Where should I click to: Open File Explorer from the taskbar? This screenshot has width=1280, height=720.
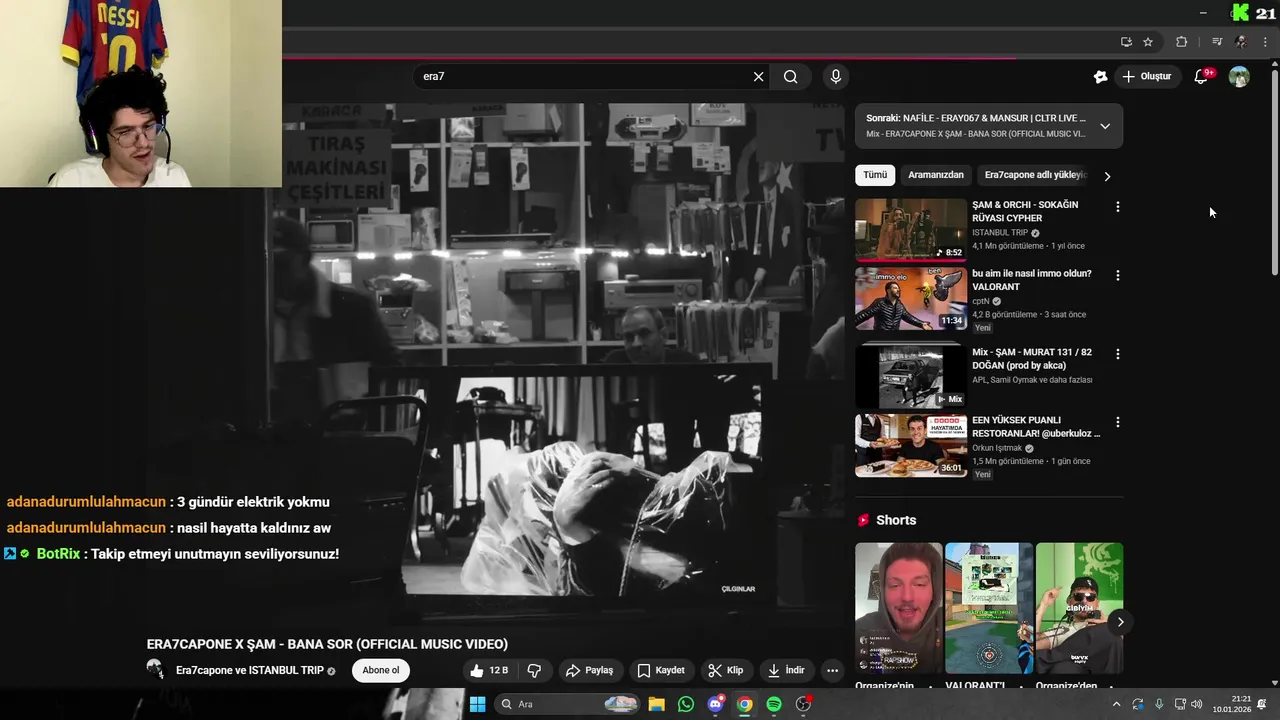click(x=656, y=704)
